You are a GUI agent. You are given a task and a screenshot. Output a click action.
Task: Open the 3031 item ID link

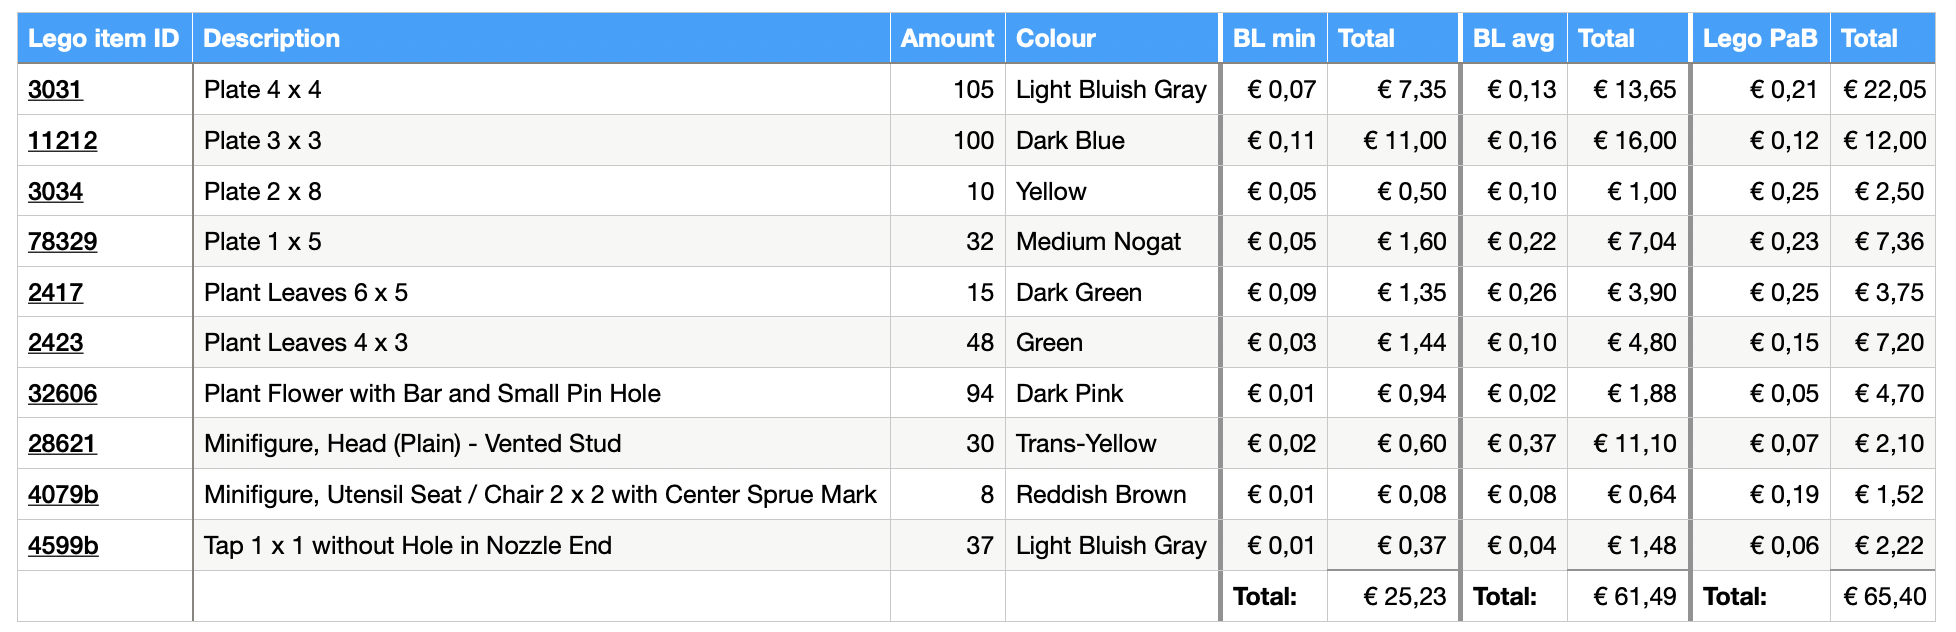coord(55,90)
